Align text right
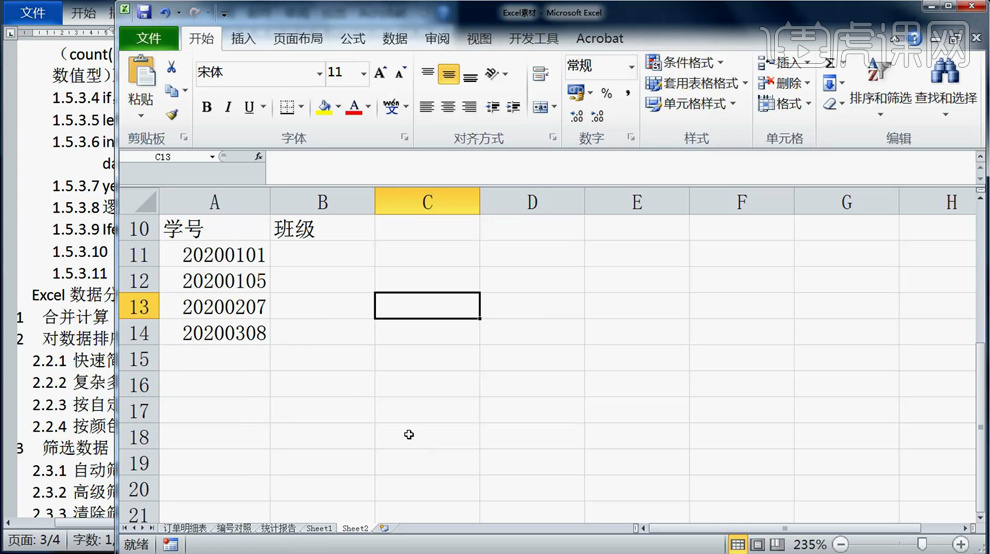This screenshot has height=554, width=990. [469, 107]
